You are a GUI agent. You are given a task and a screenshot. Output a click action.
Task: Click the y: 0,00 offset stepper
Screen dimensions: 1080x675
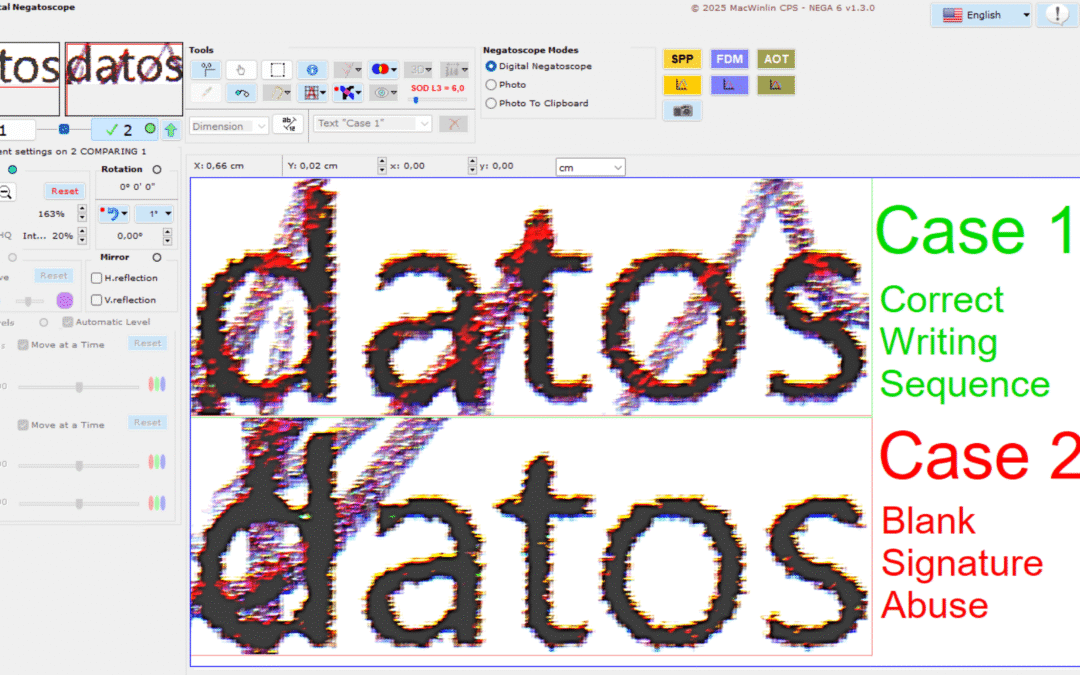pos(472,165)
